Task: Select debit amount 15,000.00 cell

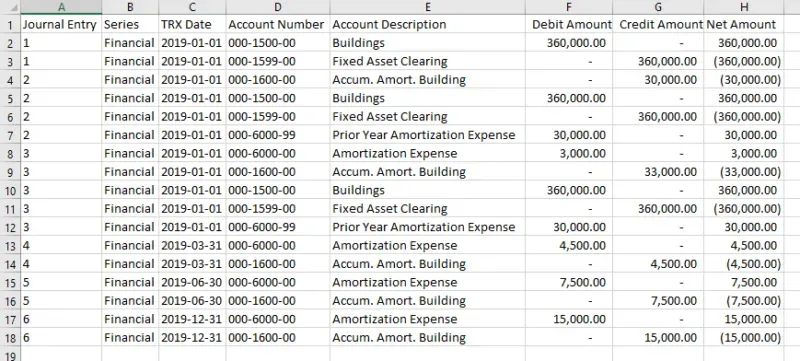Action: tap(569, 319)
